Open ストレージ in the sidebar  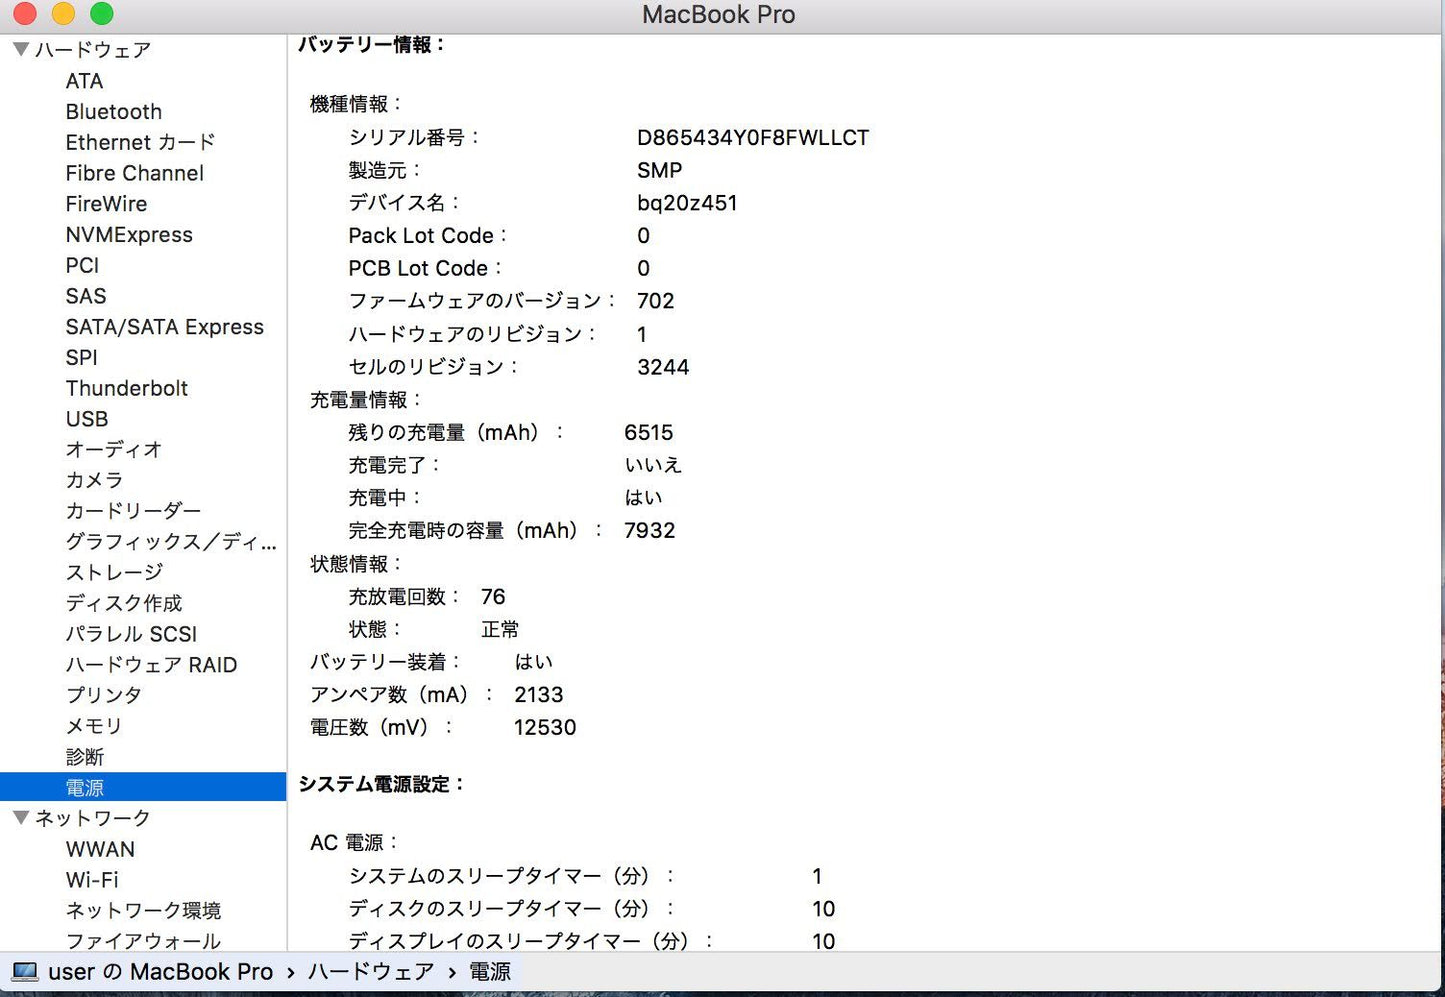point(114,573)
